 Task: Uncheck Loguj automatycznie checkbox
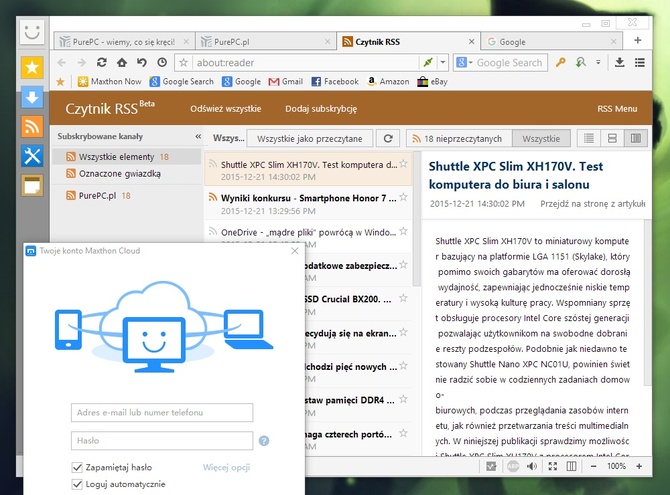pyautogui.click(x=77, y=484)
